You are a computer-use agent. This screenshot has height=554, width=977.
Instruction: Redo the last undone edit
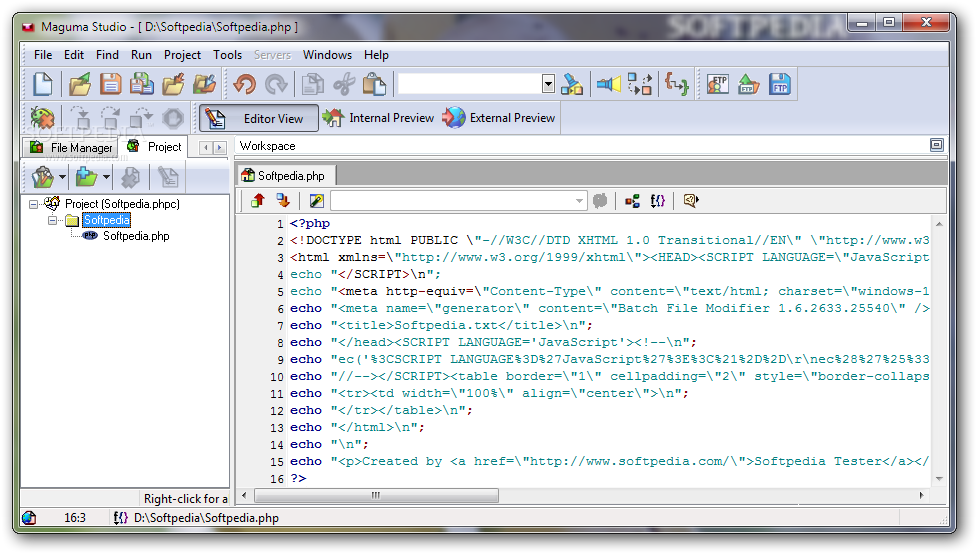pyautogui.click(x=276, y=84)
